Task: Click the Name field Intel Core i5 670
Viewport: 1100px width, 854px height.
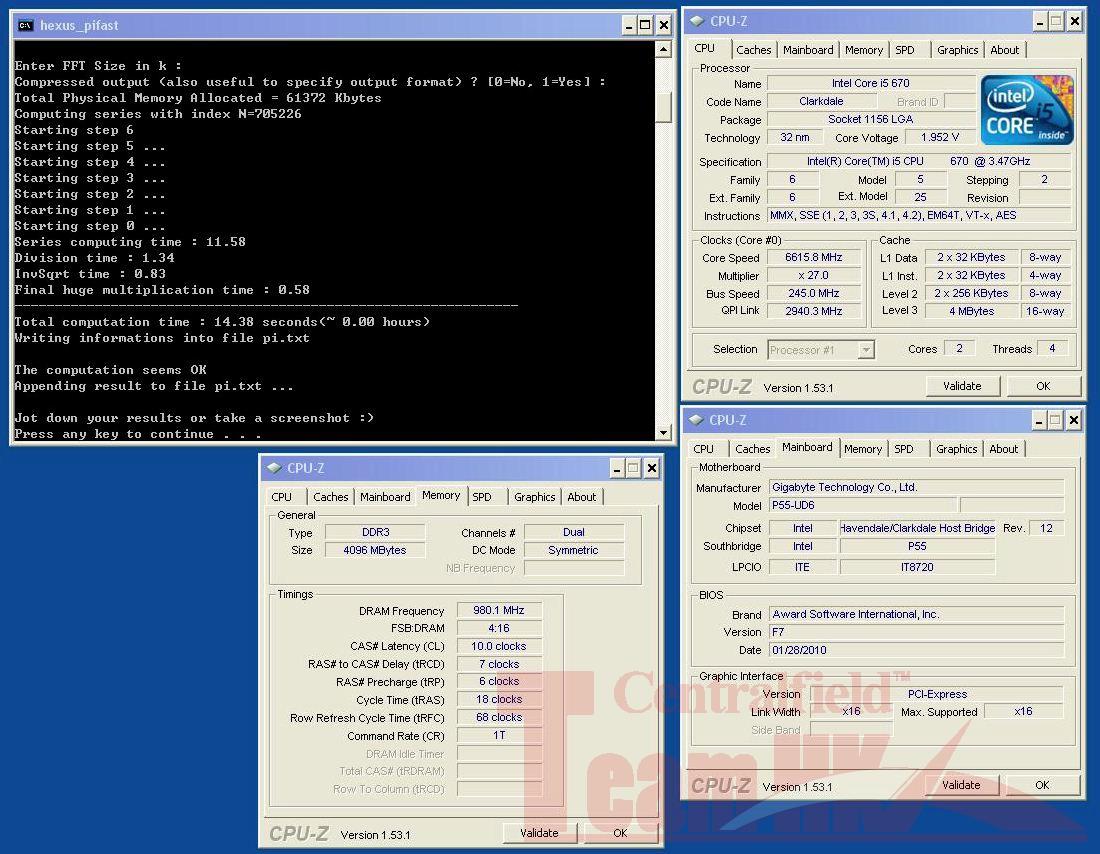Action: [x=871, y=84]
